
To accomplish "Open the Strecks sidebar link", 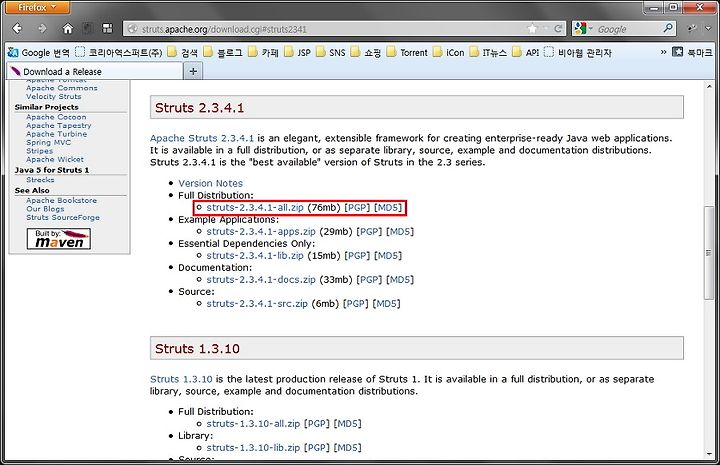I will pos(40,180).
